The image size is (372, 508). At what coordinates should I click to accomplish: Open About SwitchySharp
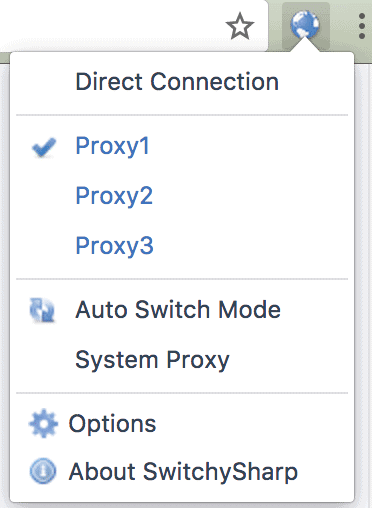(x=183, y=471)
